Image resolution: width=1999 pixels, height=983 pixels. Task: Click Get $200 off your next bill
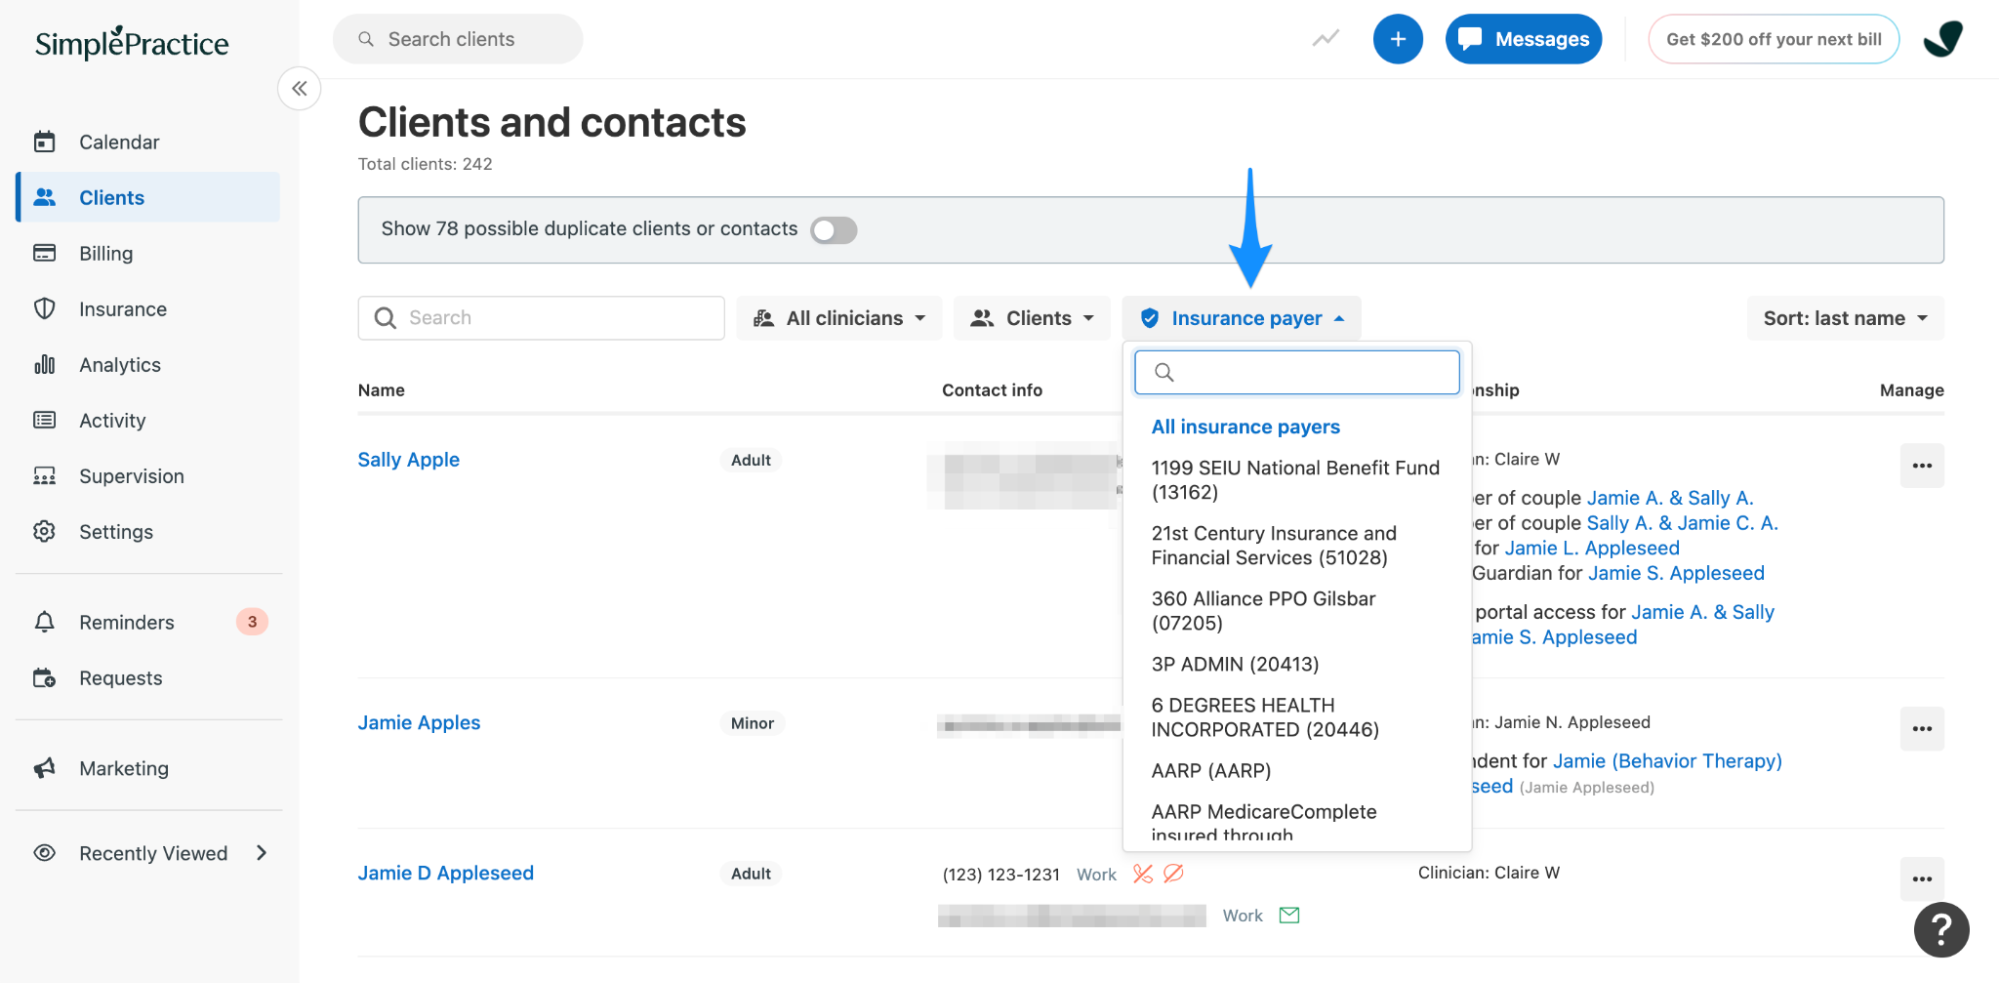pos(1773,38)
